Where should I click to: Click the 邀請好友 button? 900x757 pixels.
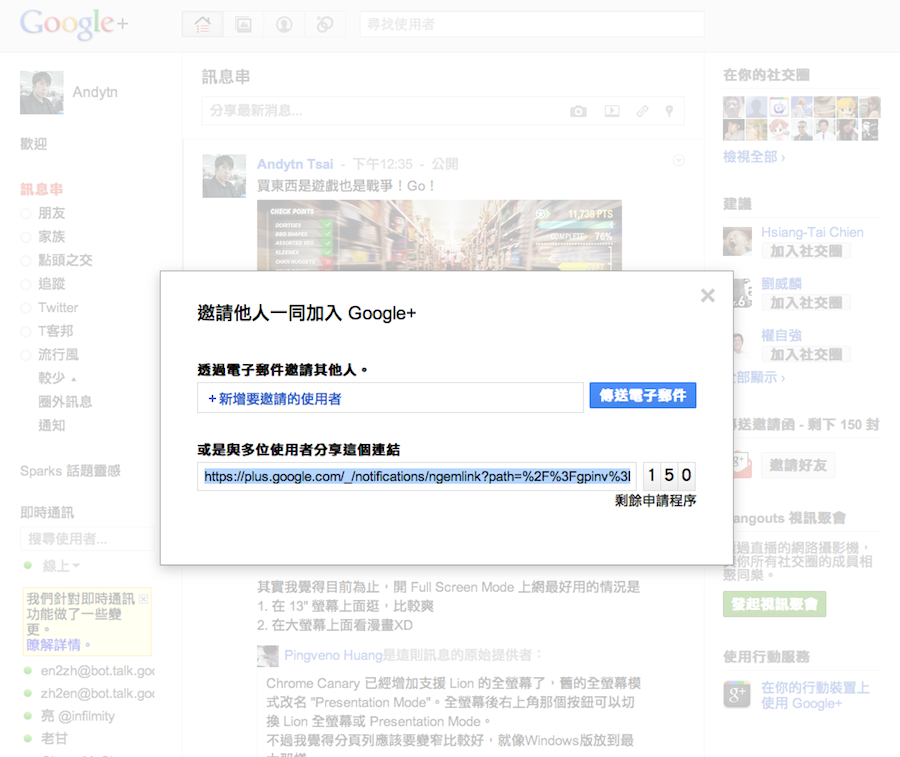tap(798, 465)
